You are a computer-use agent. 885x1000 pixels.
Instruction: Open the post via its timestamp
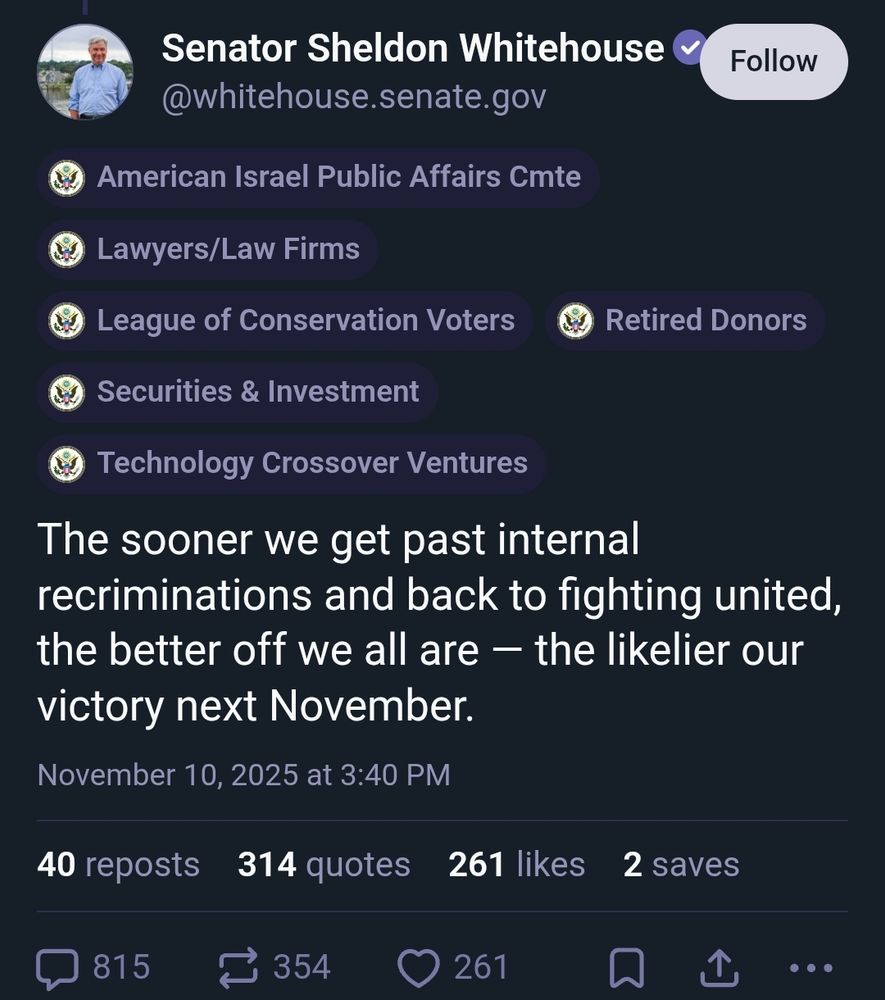[243, 773]
